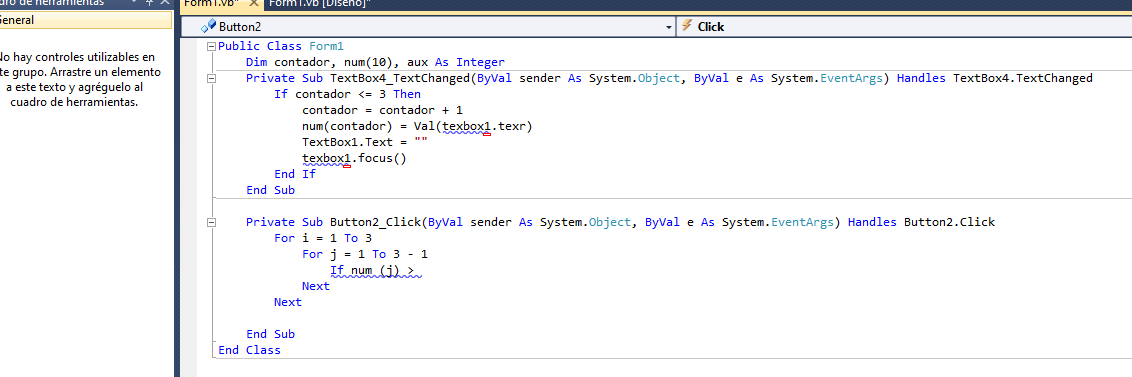The height and width of the screenshot is (377, 1132).
Task: Click the 'If contador <= 3 Then' line
Action: tap(347, 94)
